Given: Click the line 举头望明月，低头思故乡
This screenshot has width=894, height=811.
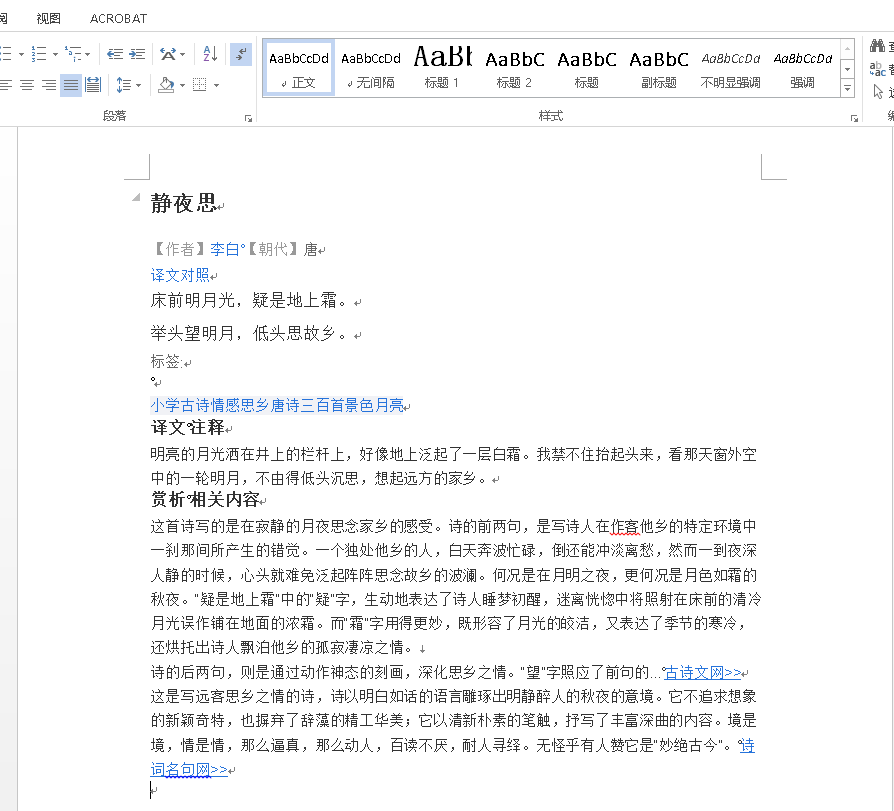Looking at the screenshot, I should pyautogui.click(x=248, y=333).
